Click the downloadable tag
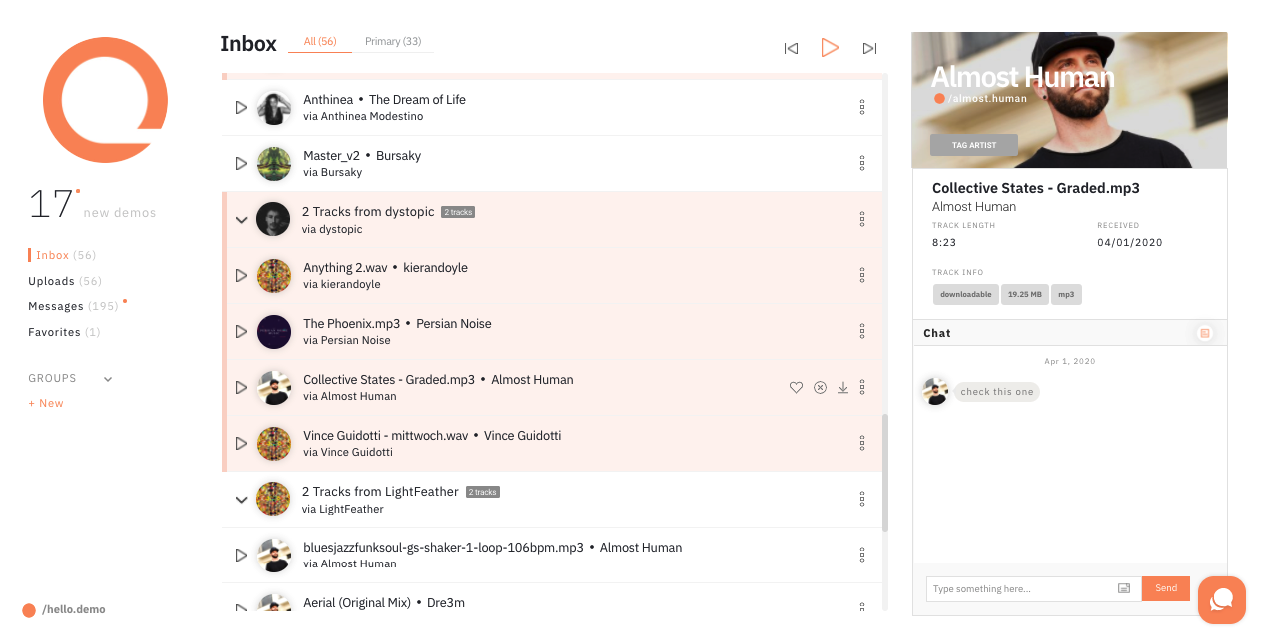The height and width of the screenshot is (636, 1261). pyautogui.click(x=965, y=294)
